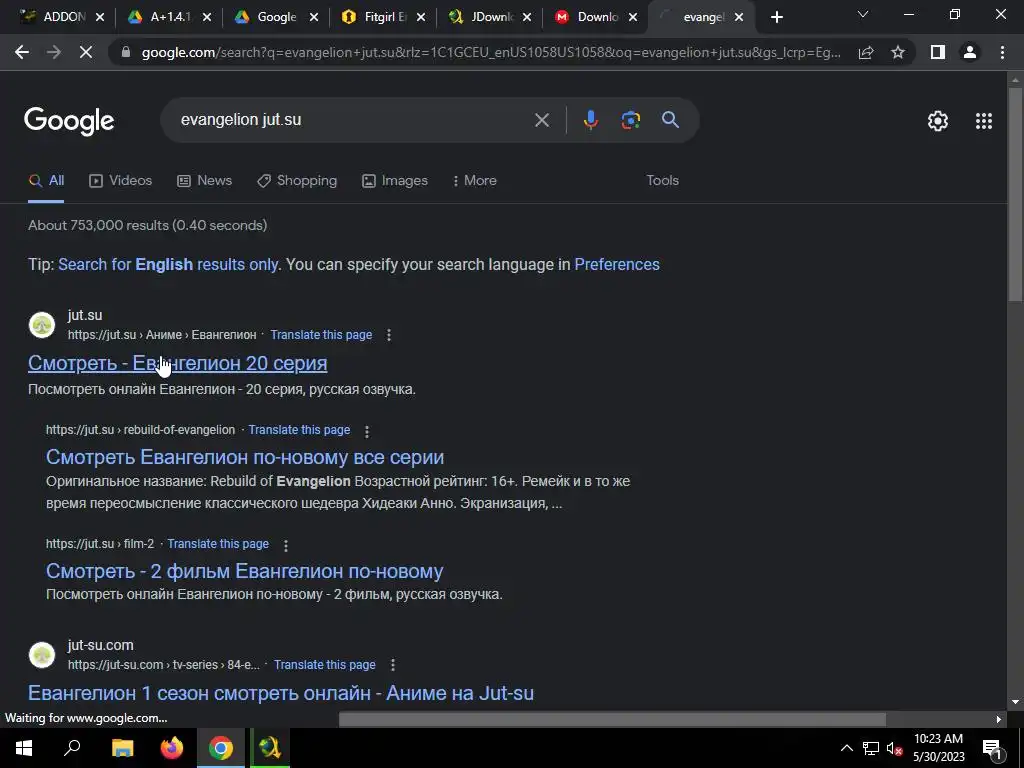Select the Videos search filter
The image size is (1024, 768).
point(121,181)
